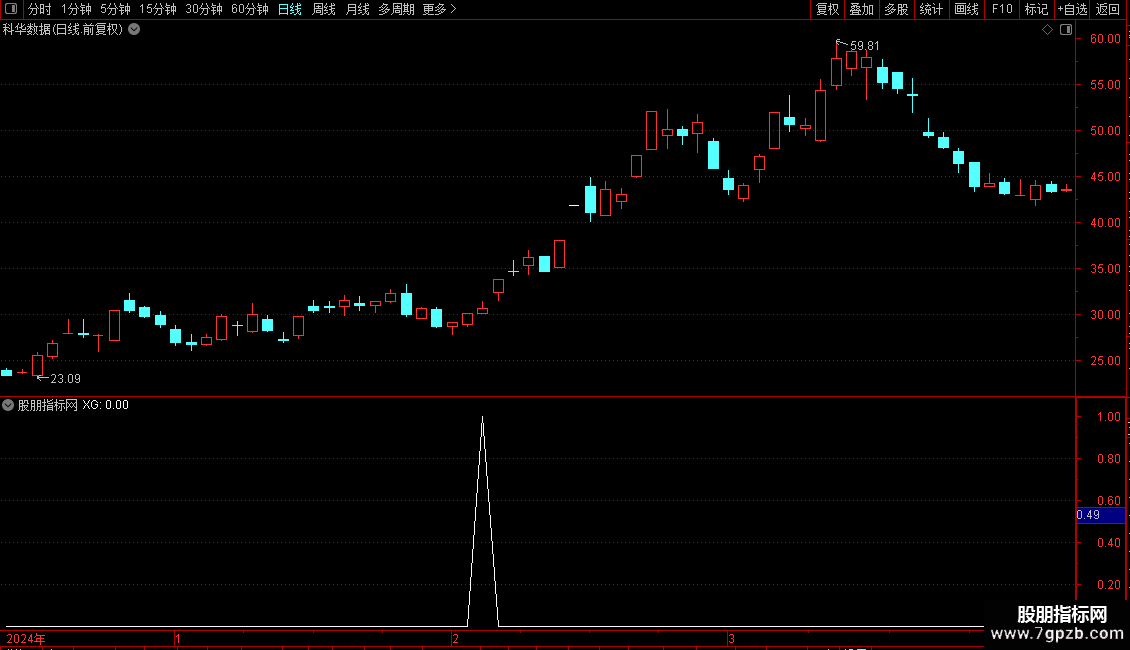The height and width of the screenshot is (650, 1130).
Task: Select the 30分钟 period tab
Action: click(203, 9)
